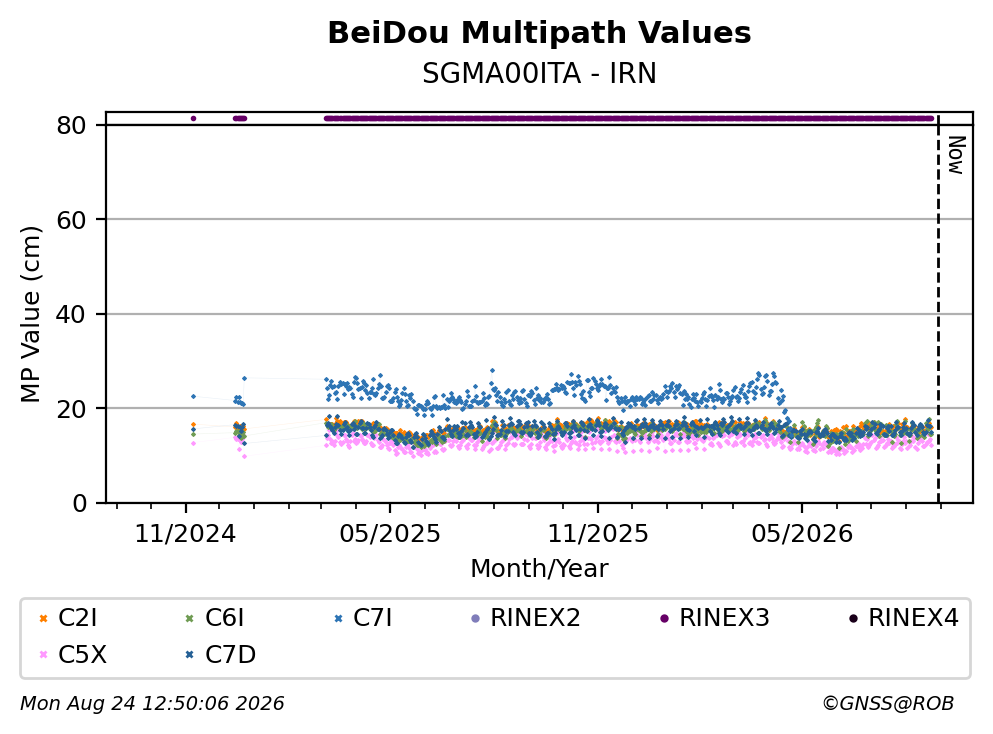
Task: Click the C7I blue legend marker
Action: tap(338, 619)
